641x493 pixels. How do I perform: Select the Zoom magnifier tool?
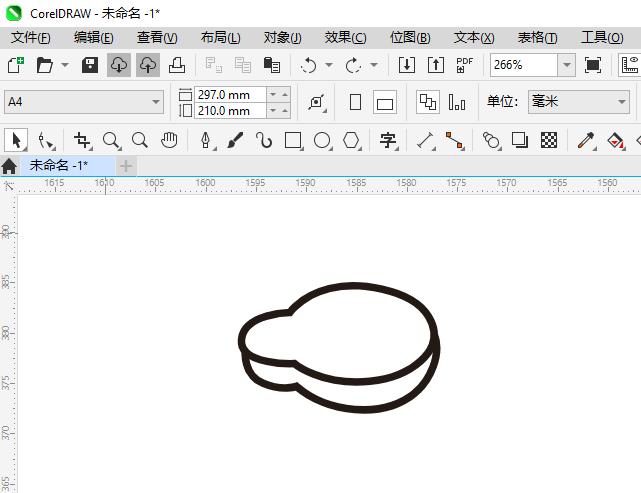pos(111,141)
